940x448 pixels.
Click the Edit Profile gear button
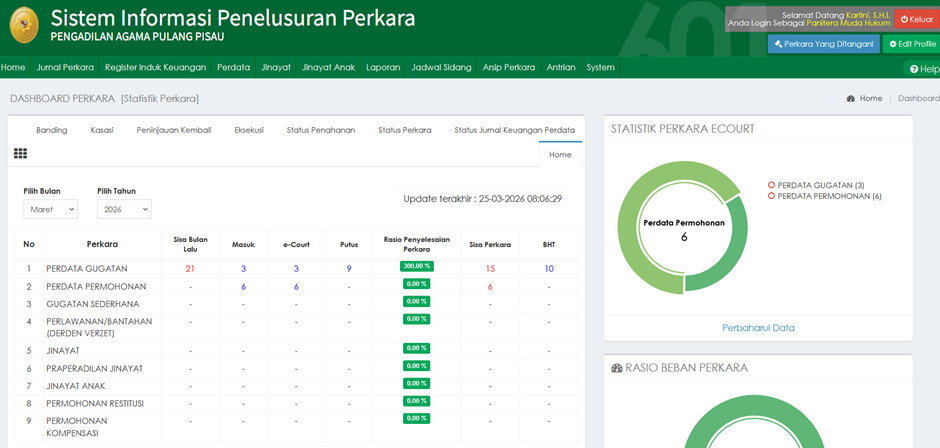pyautogui.click(x=912, y=44)
